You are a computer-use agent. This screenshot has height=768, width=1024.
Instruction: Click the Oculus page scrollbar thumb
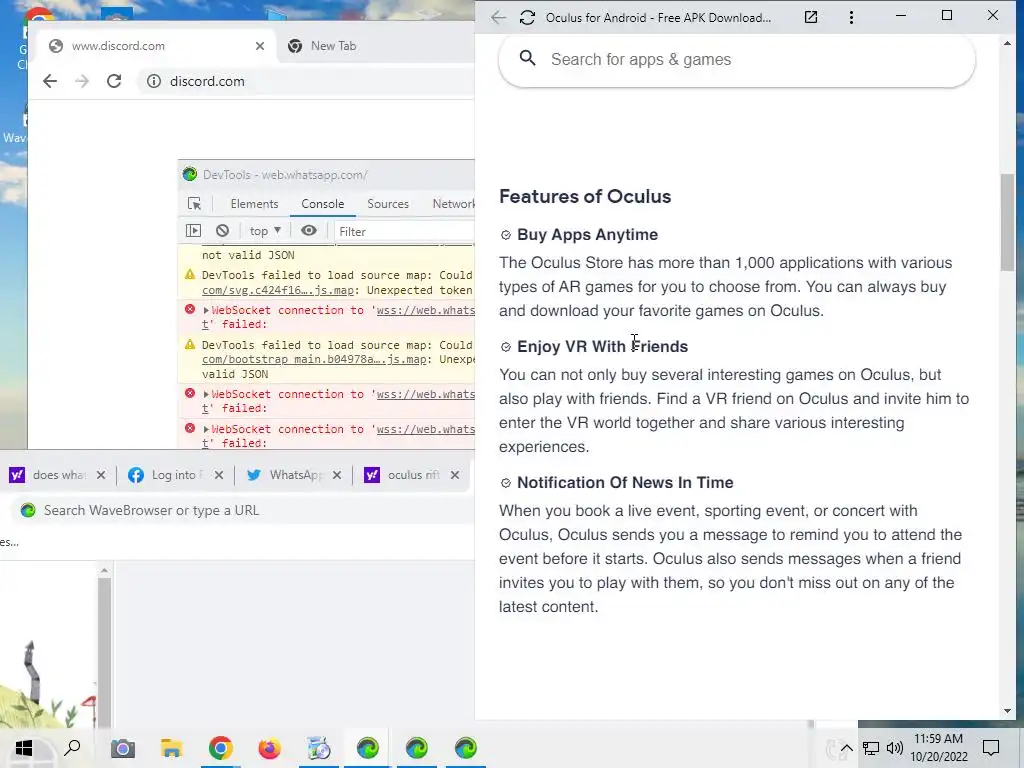point(1007,222)
